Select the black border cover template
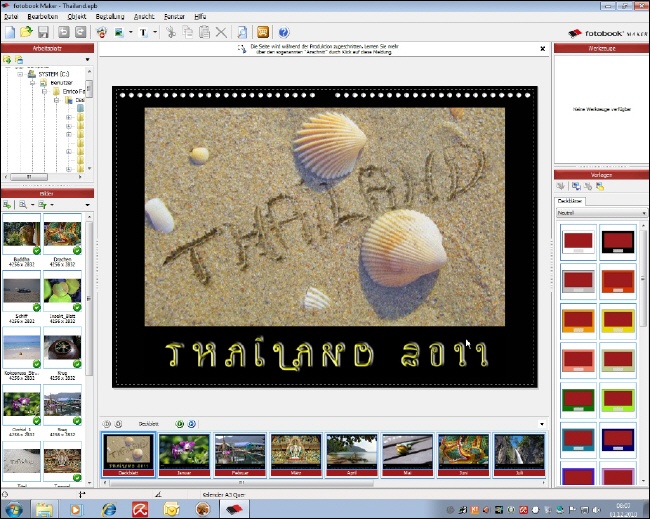The height and width of the screenshot is (519, 650). click(x=618, y=242)
